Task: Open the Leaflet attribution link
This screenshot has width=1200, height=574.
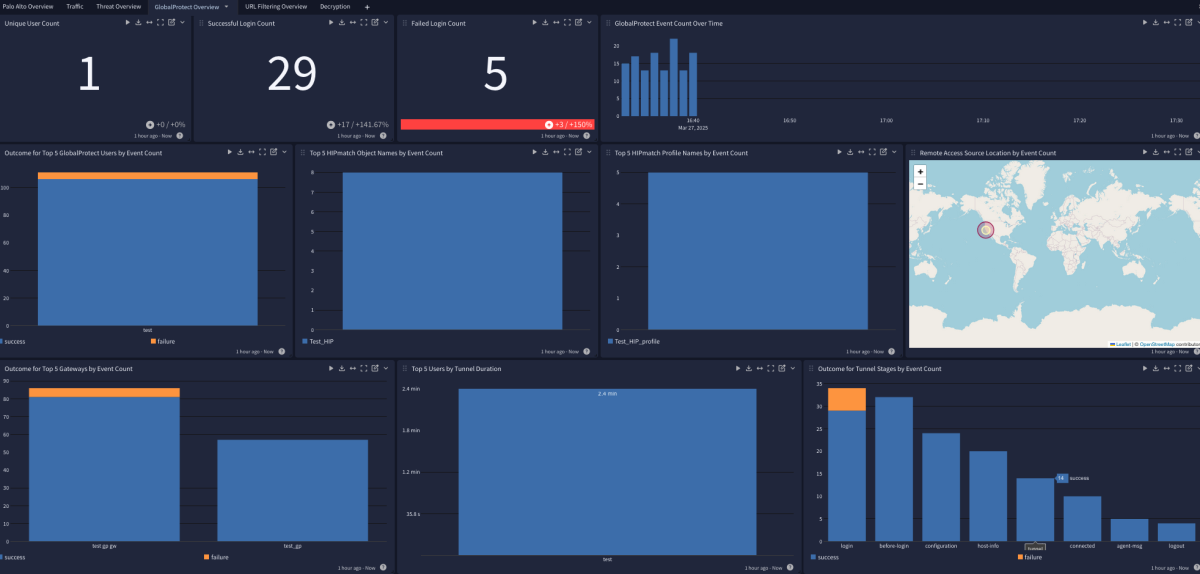Action: click(x=1123, y=344)
